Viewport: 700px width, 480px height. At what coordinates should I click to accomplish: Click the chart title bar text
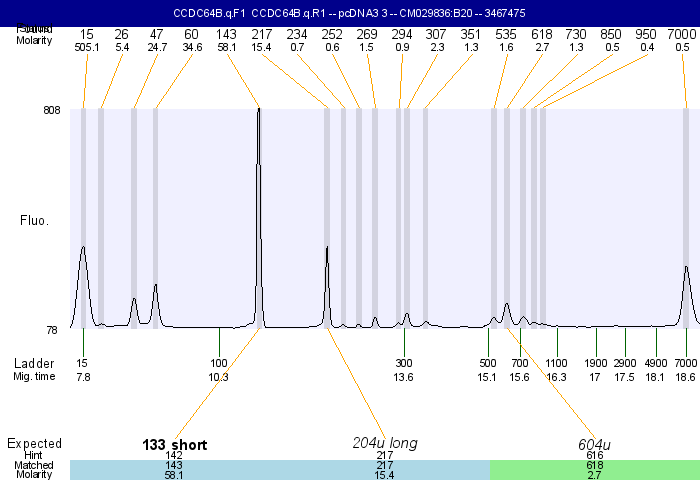pos(350,13)
